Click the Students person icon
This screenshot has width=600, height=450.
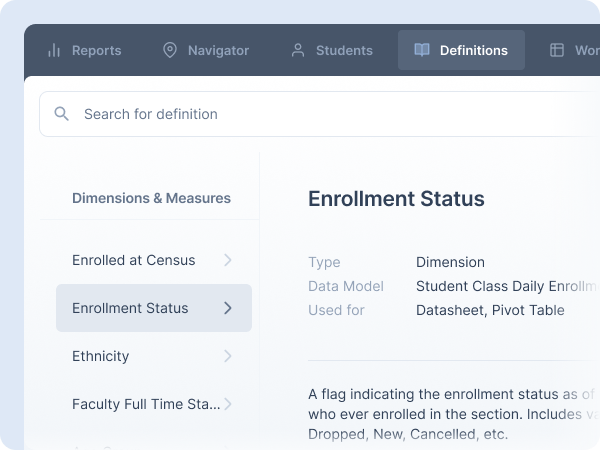(298, 50)
